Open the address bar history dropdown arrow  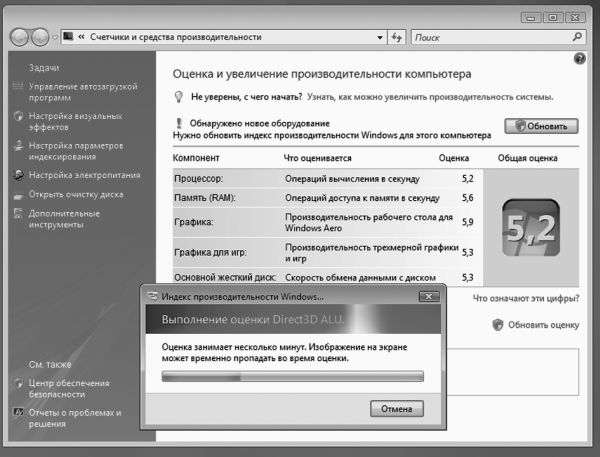tap(378, 37)
